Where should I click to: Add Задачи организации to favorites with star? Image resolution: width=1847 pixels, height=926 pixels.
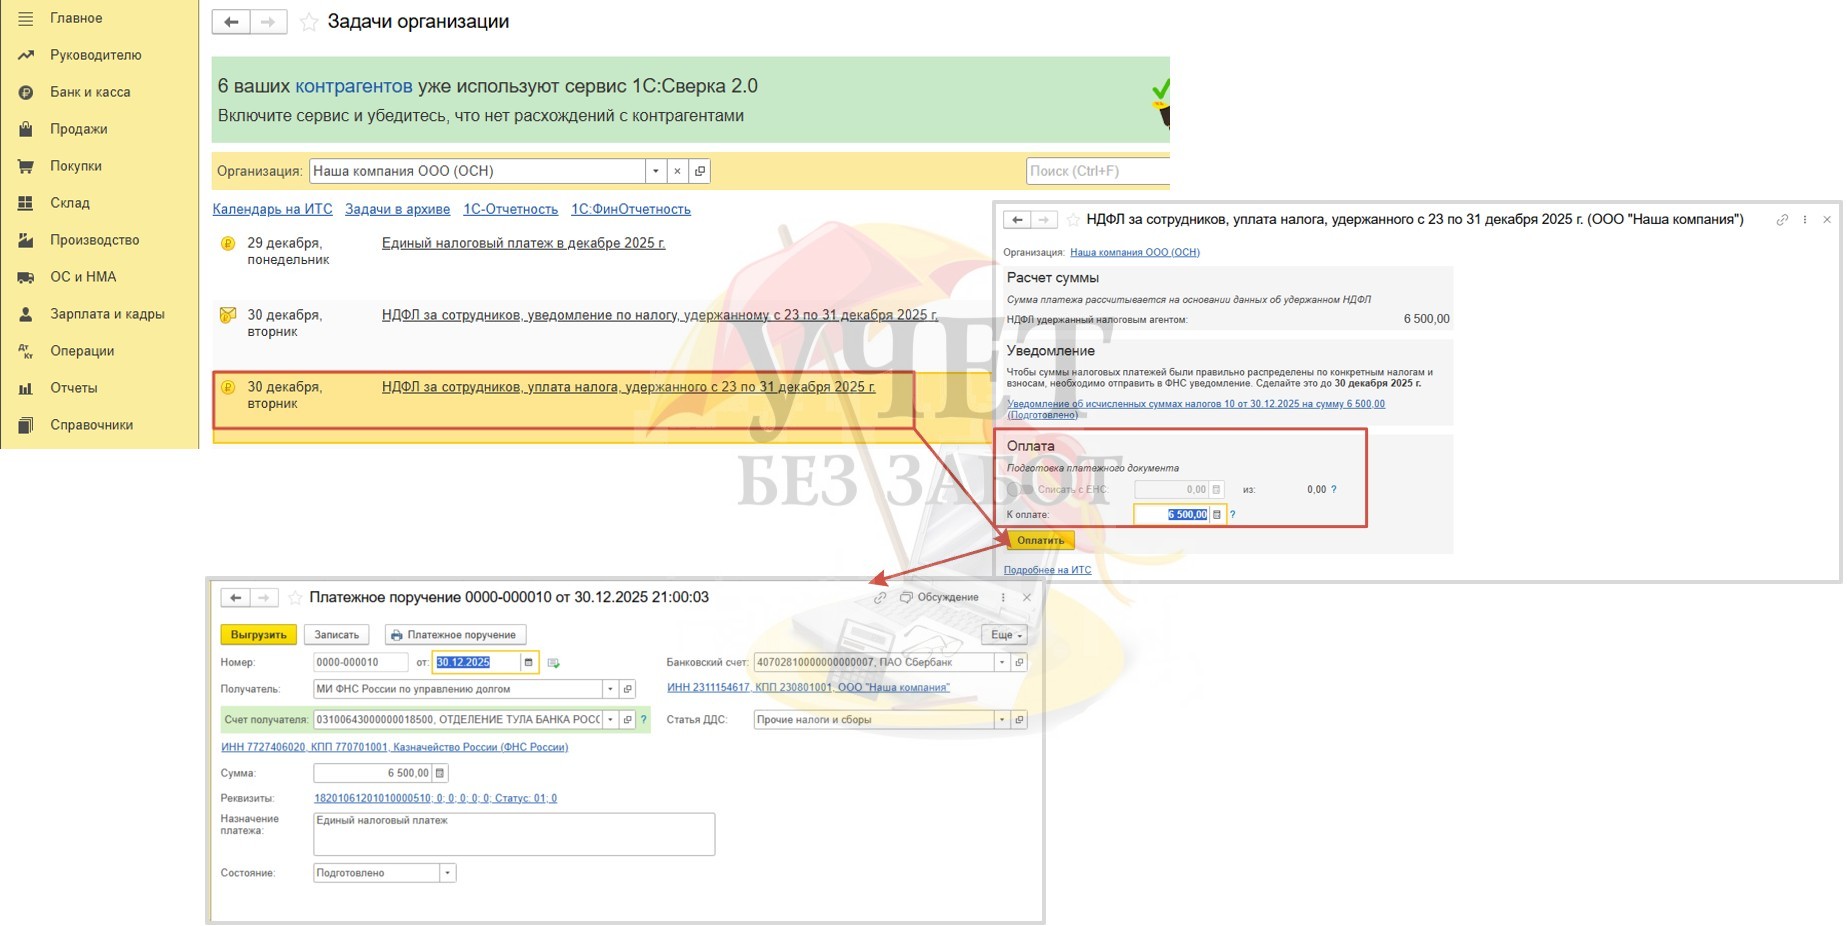(x=309, y=22)
